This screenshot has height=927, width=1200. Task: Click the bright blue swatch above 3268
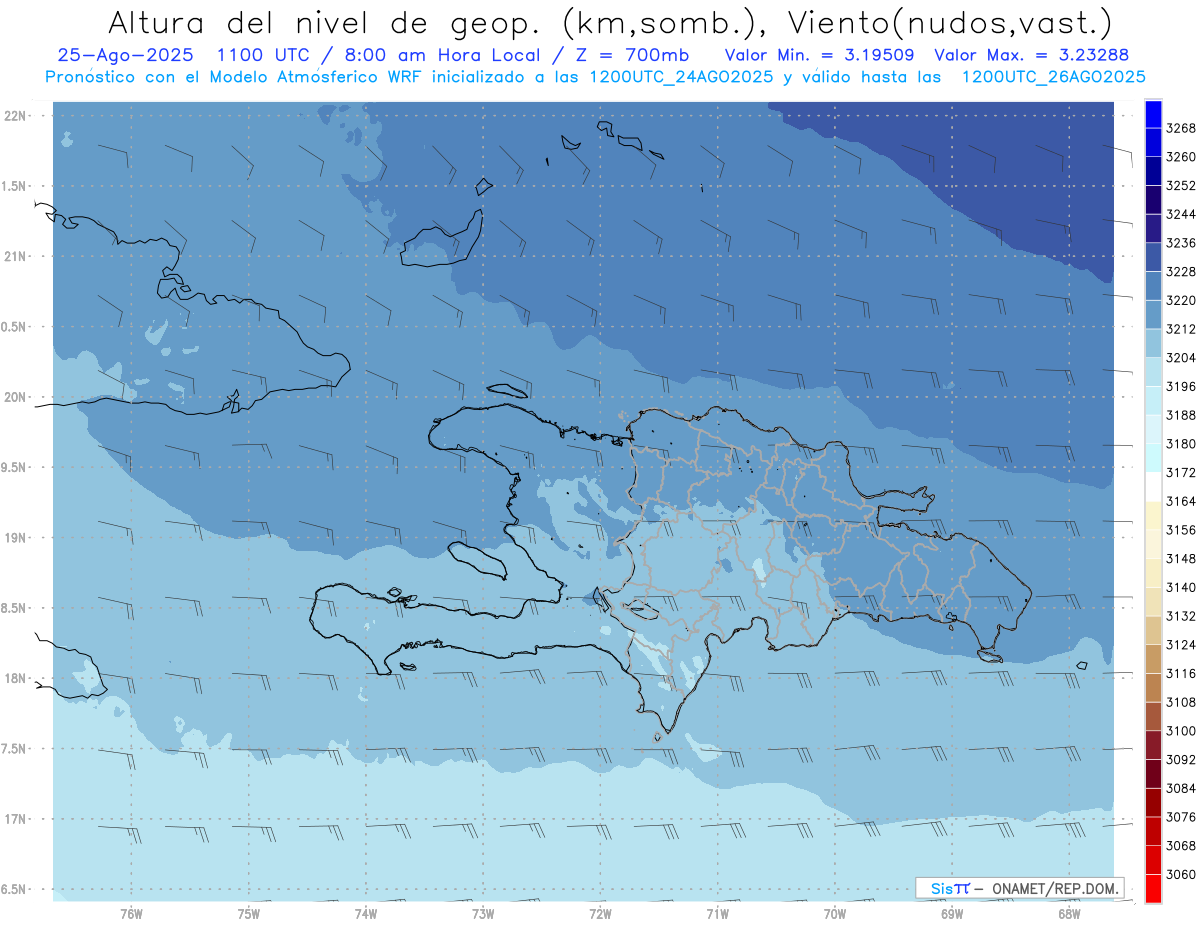click(x=1153, y=114)
